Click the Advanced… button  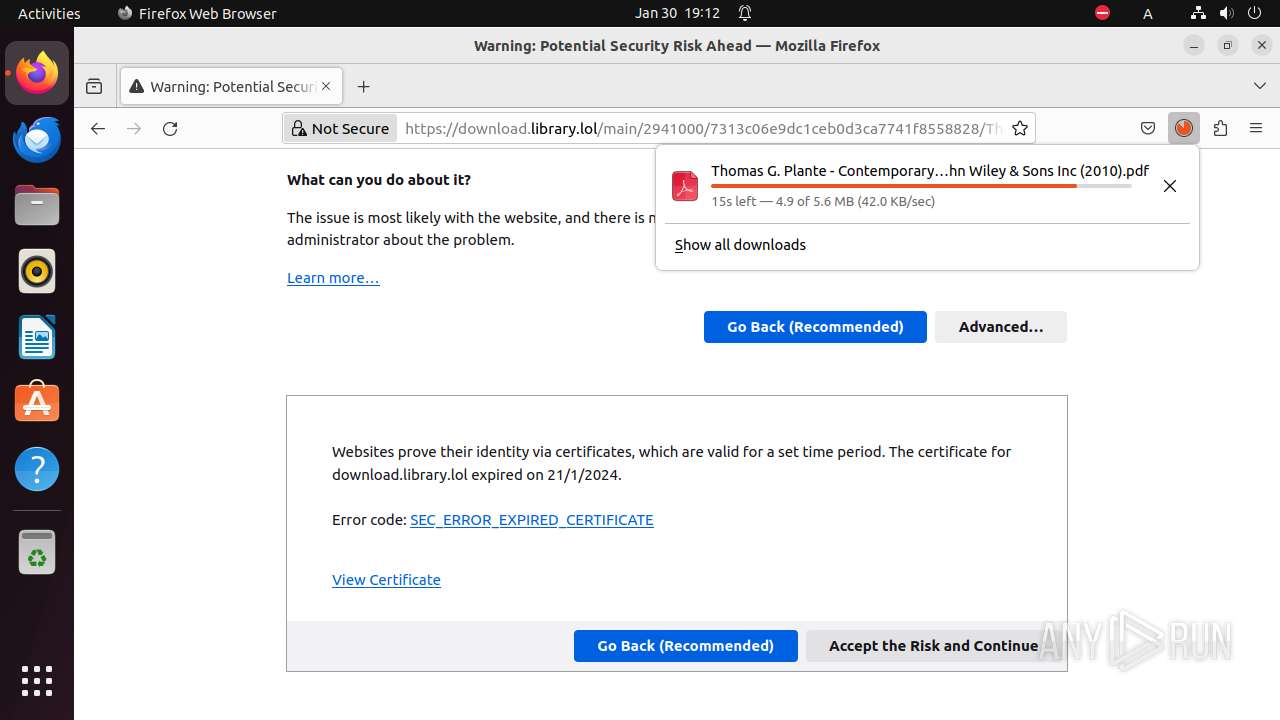(x=1001, y=327)
